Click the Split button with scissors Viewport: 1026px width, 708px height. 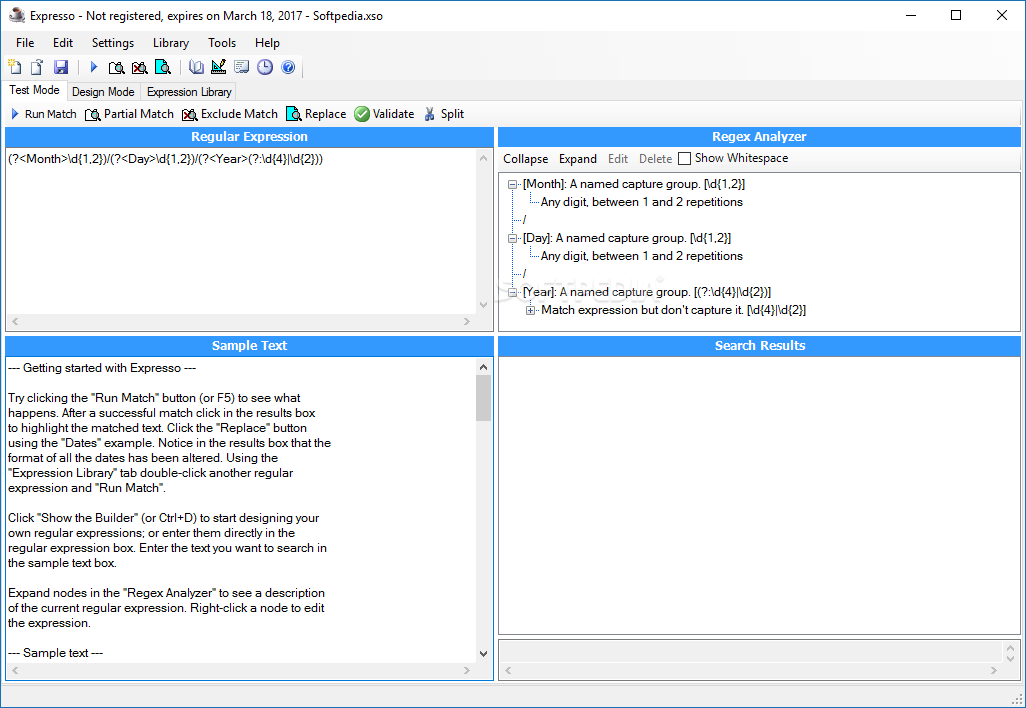[x=444, y=114]
